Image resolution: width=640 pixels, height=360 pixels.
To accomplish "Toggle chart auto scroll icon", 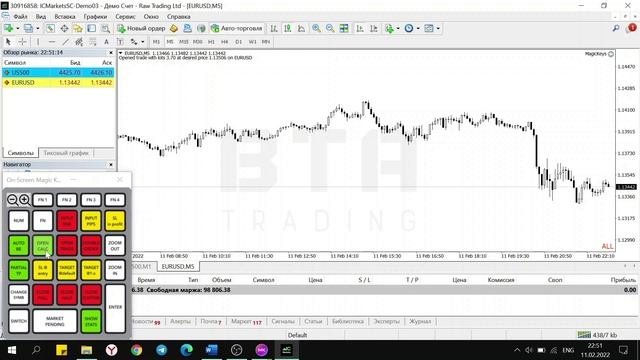I will click(x=360, y=28).
